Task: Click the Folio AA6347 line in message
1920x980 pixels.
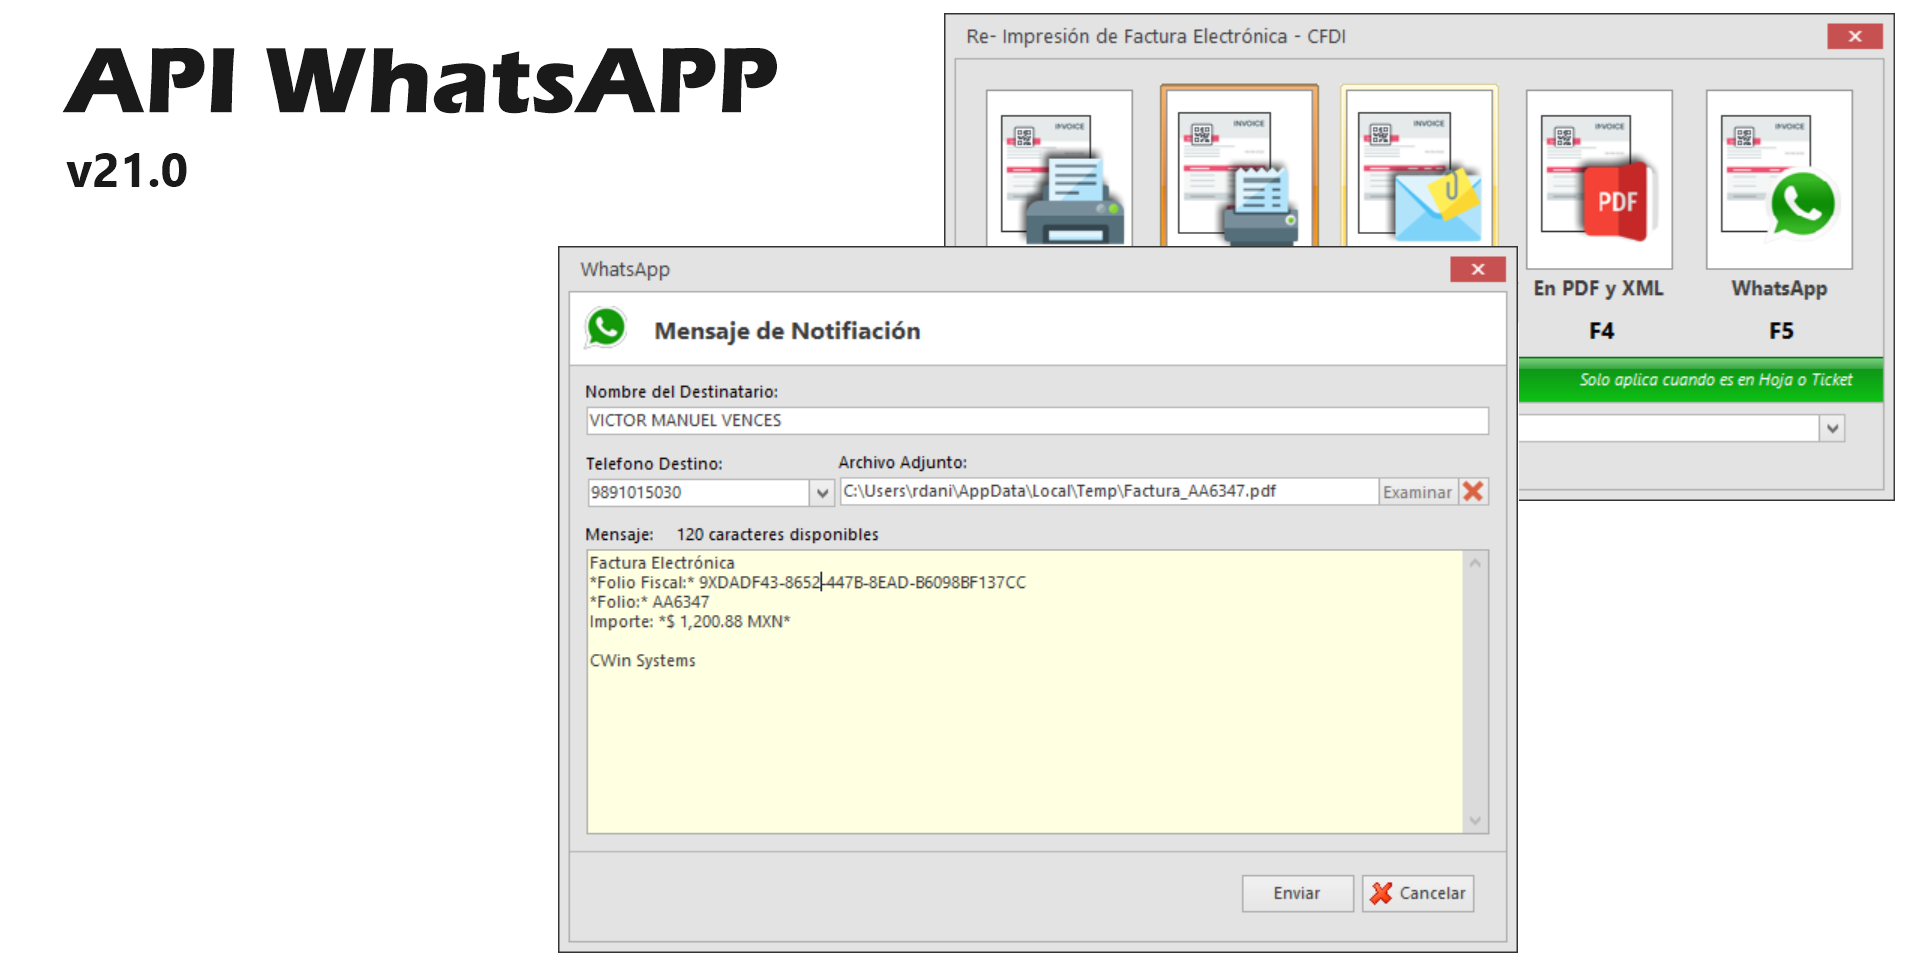Action: [x=649, y=602]
